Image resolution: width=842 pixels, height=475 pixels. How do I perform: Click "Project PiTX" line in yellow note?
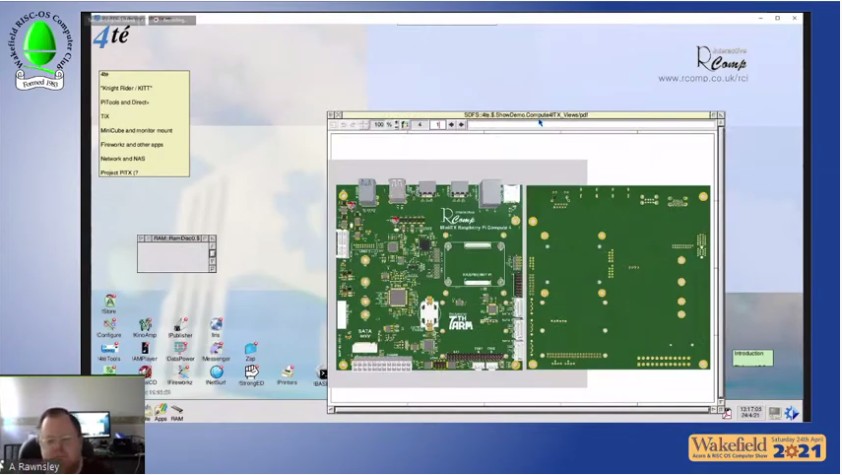click(119, 172)
